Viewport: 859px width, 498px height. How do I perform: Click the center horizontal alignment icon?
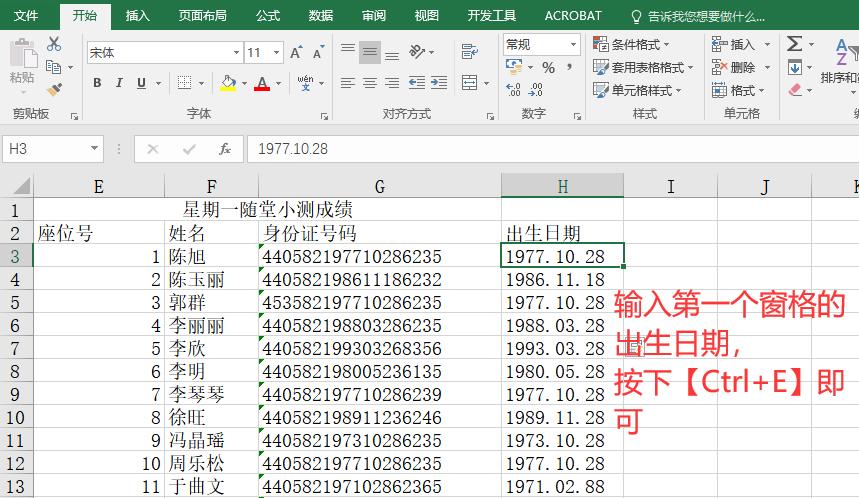click(370, 83)
